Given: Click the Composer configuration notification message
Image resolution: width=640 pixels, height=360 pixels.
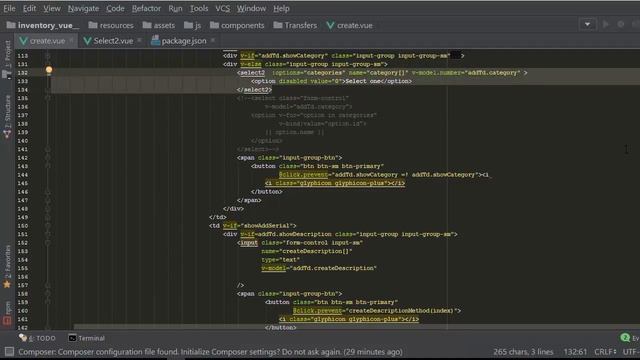Looking at the screenshot, I should click(x=210, y=352).
